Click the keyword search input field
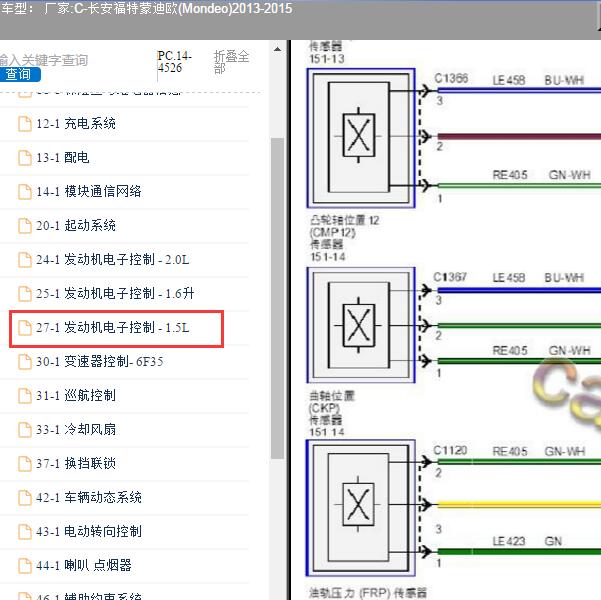The height and width of the screenshot is (600, 601). [x=44, y=60]
